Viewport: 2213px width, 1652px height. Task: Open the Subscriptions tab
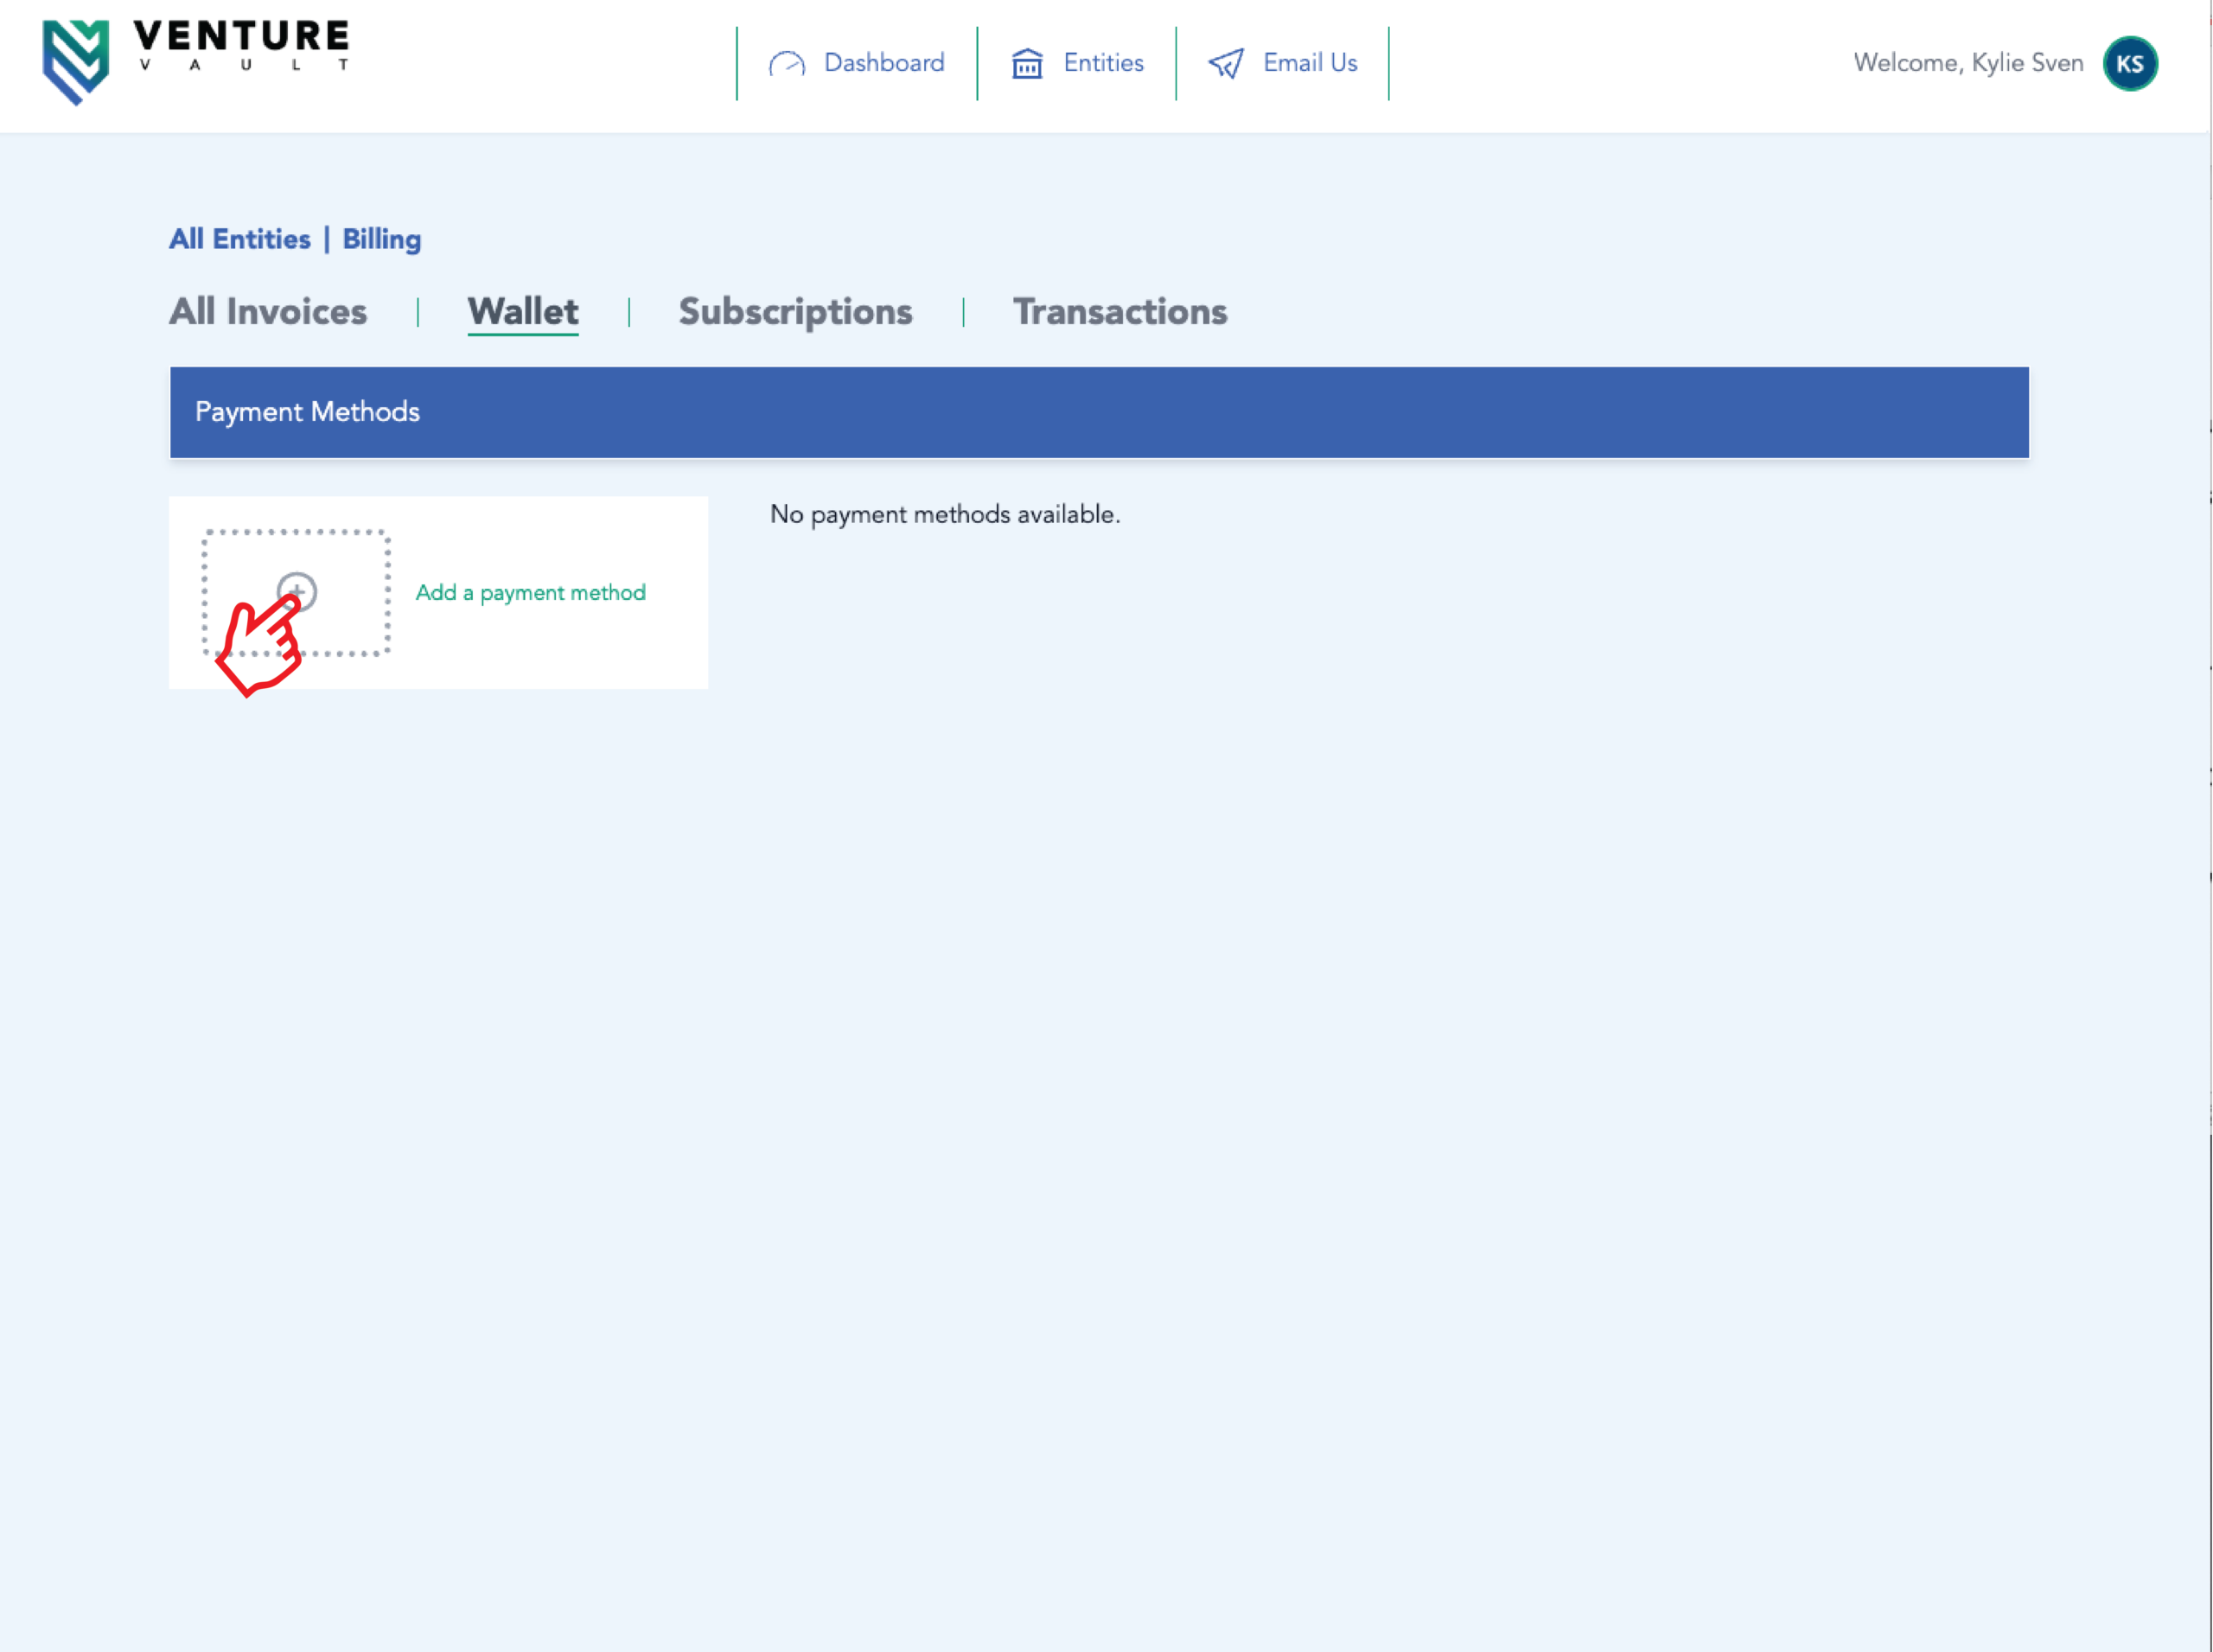[x=795, y=312]
